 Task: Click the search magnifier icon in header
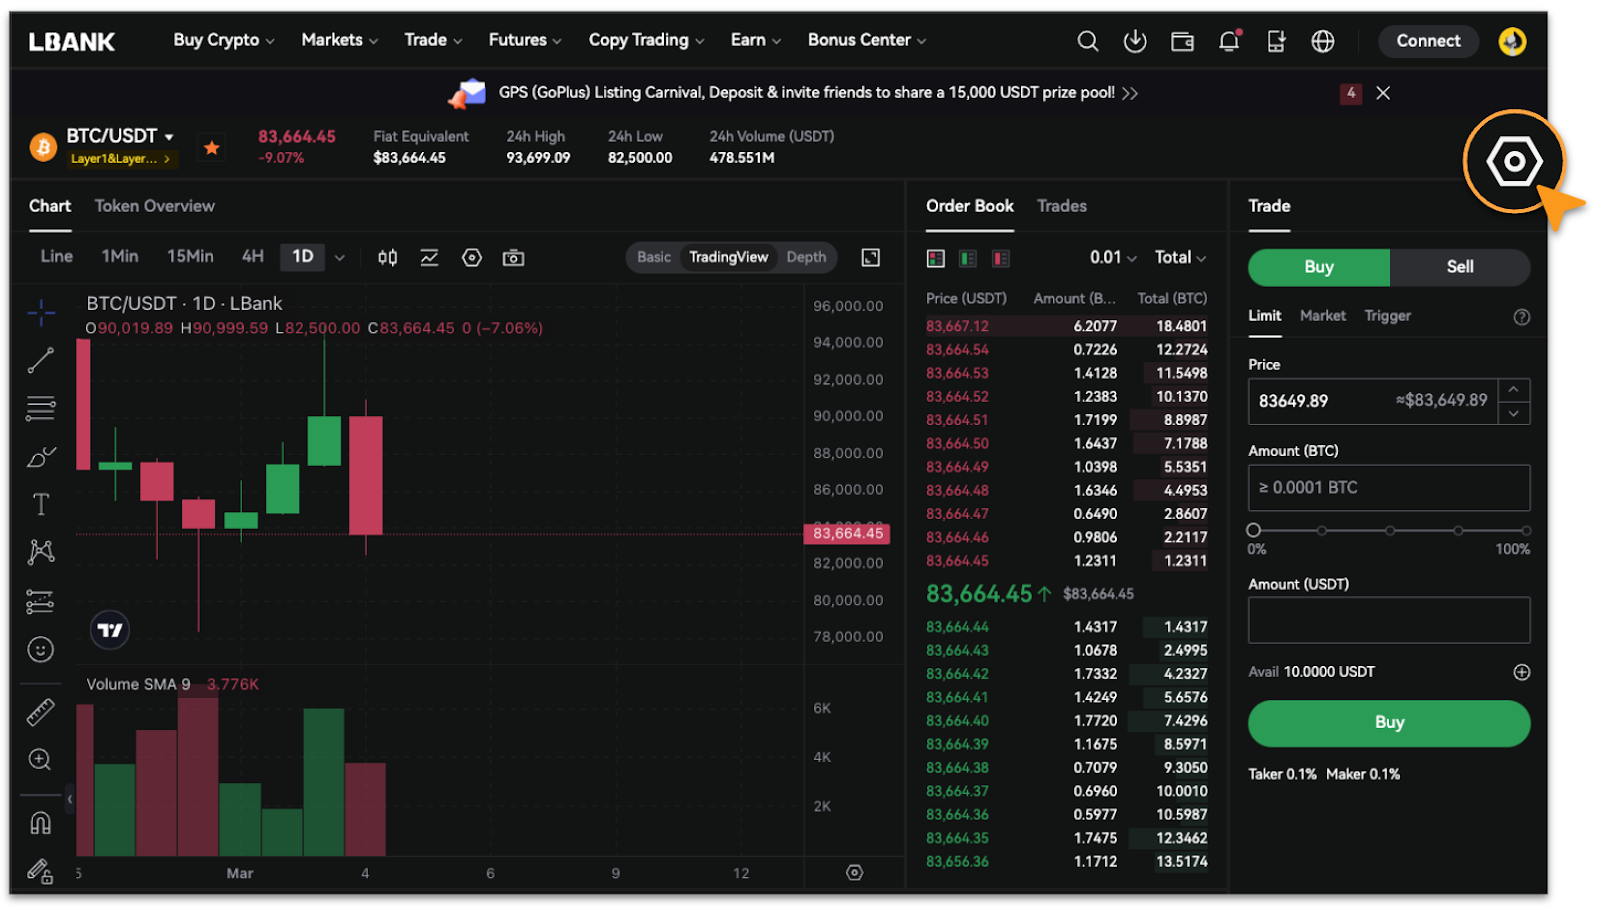pos(1087,41)
